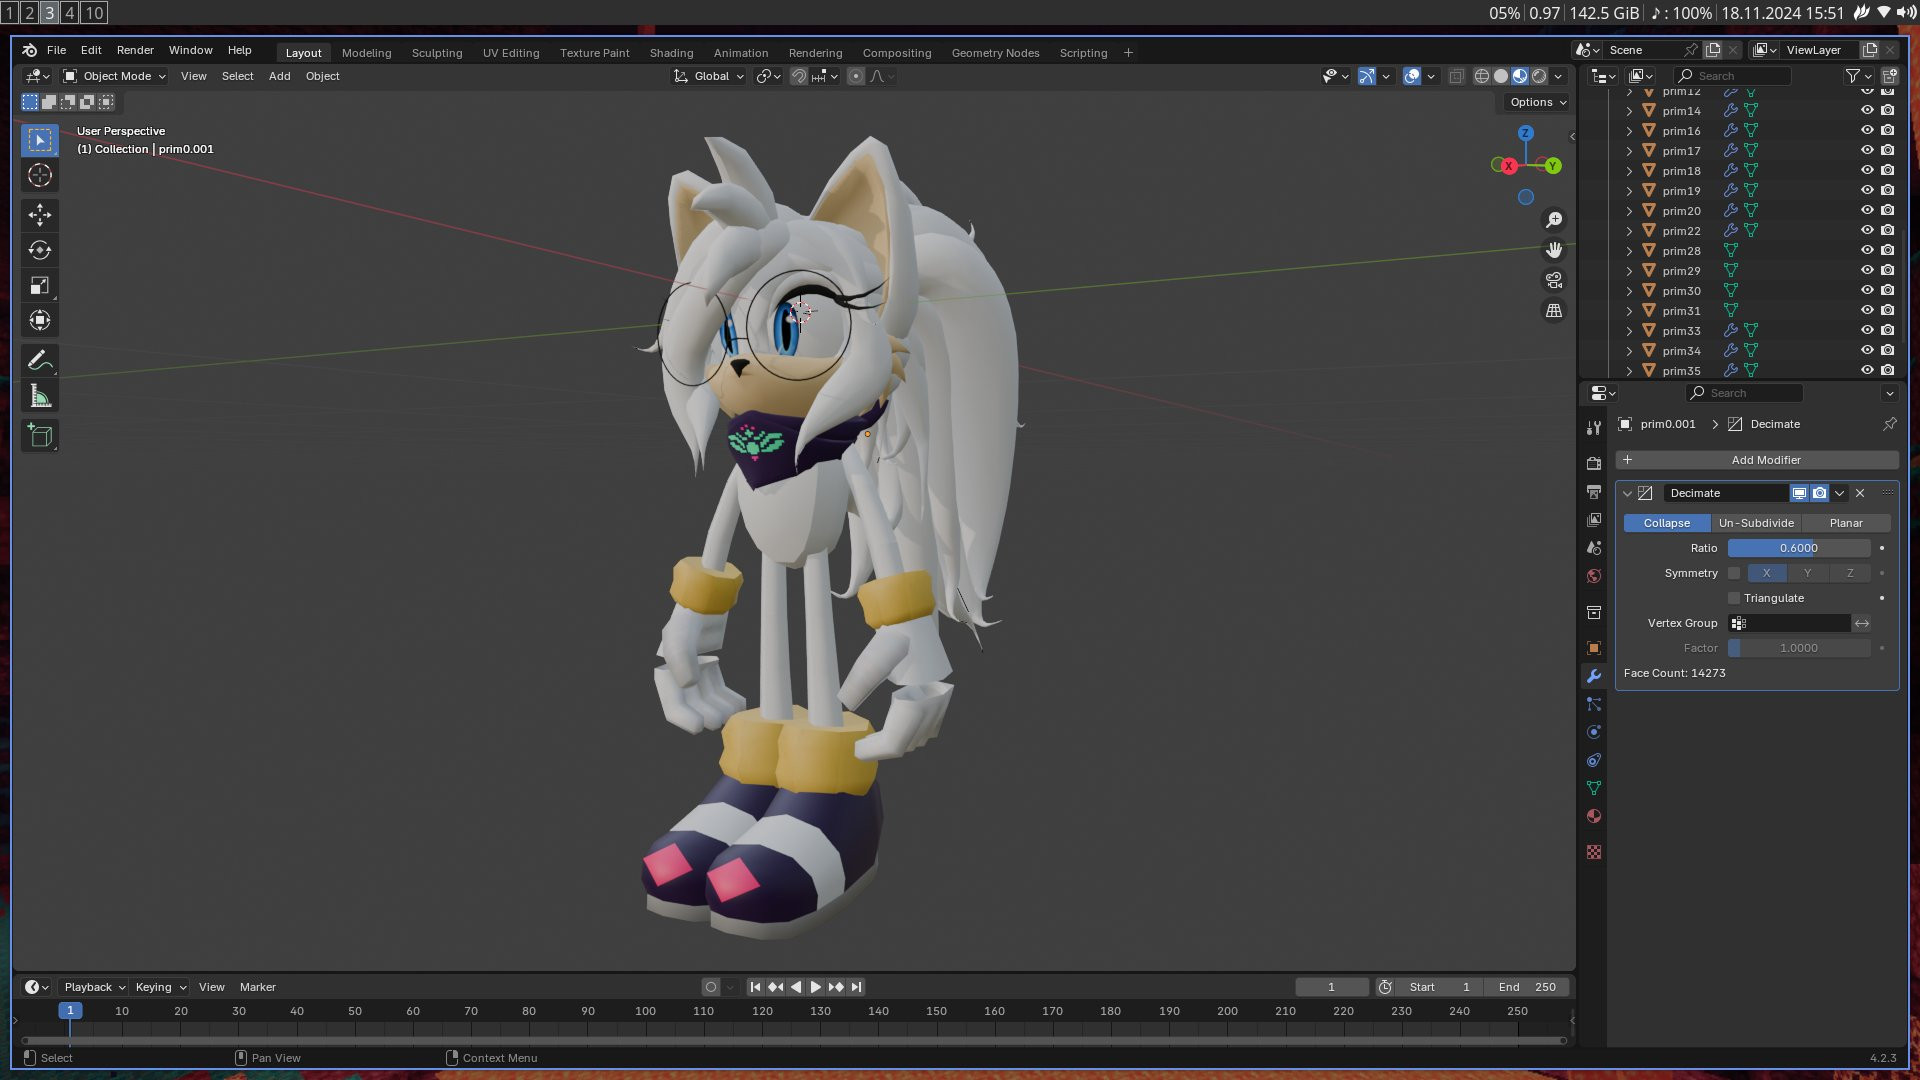Click the Vertex Group input field
The width and height of the screenshot is (1920, 1080).
(1788, 623)
